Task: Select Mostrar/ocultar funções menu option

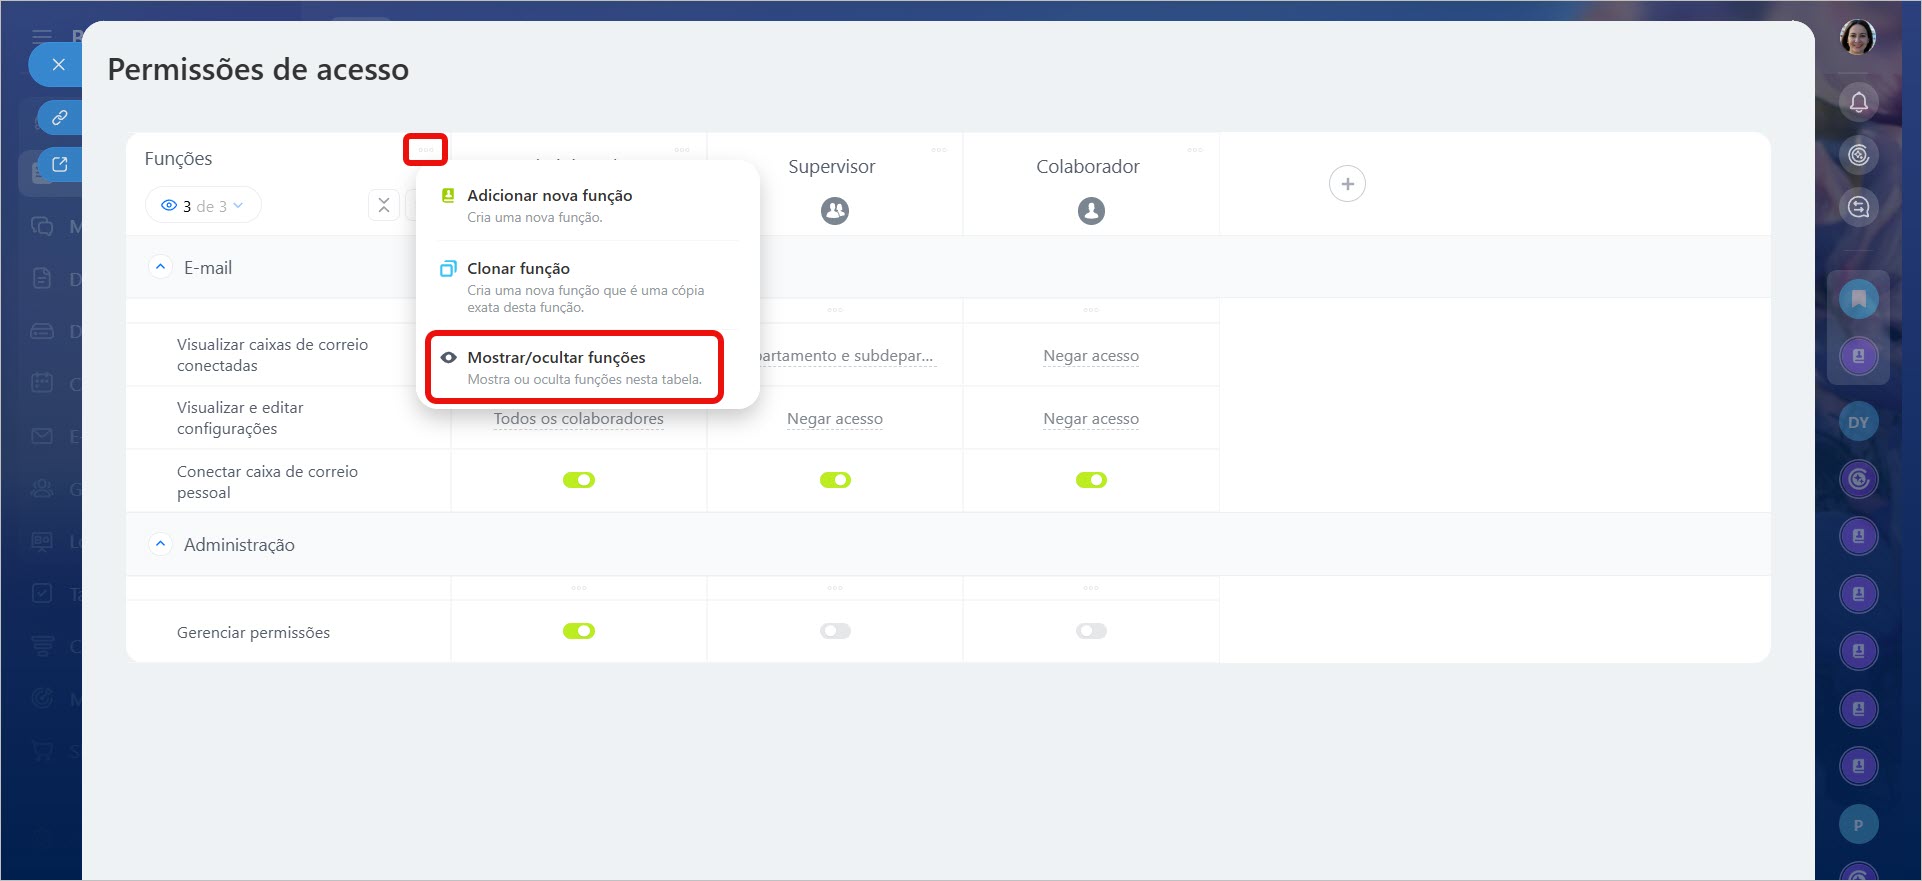Action: 556,358
